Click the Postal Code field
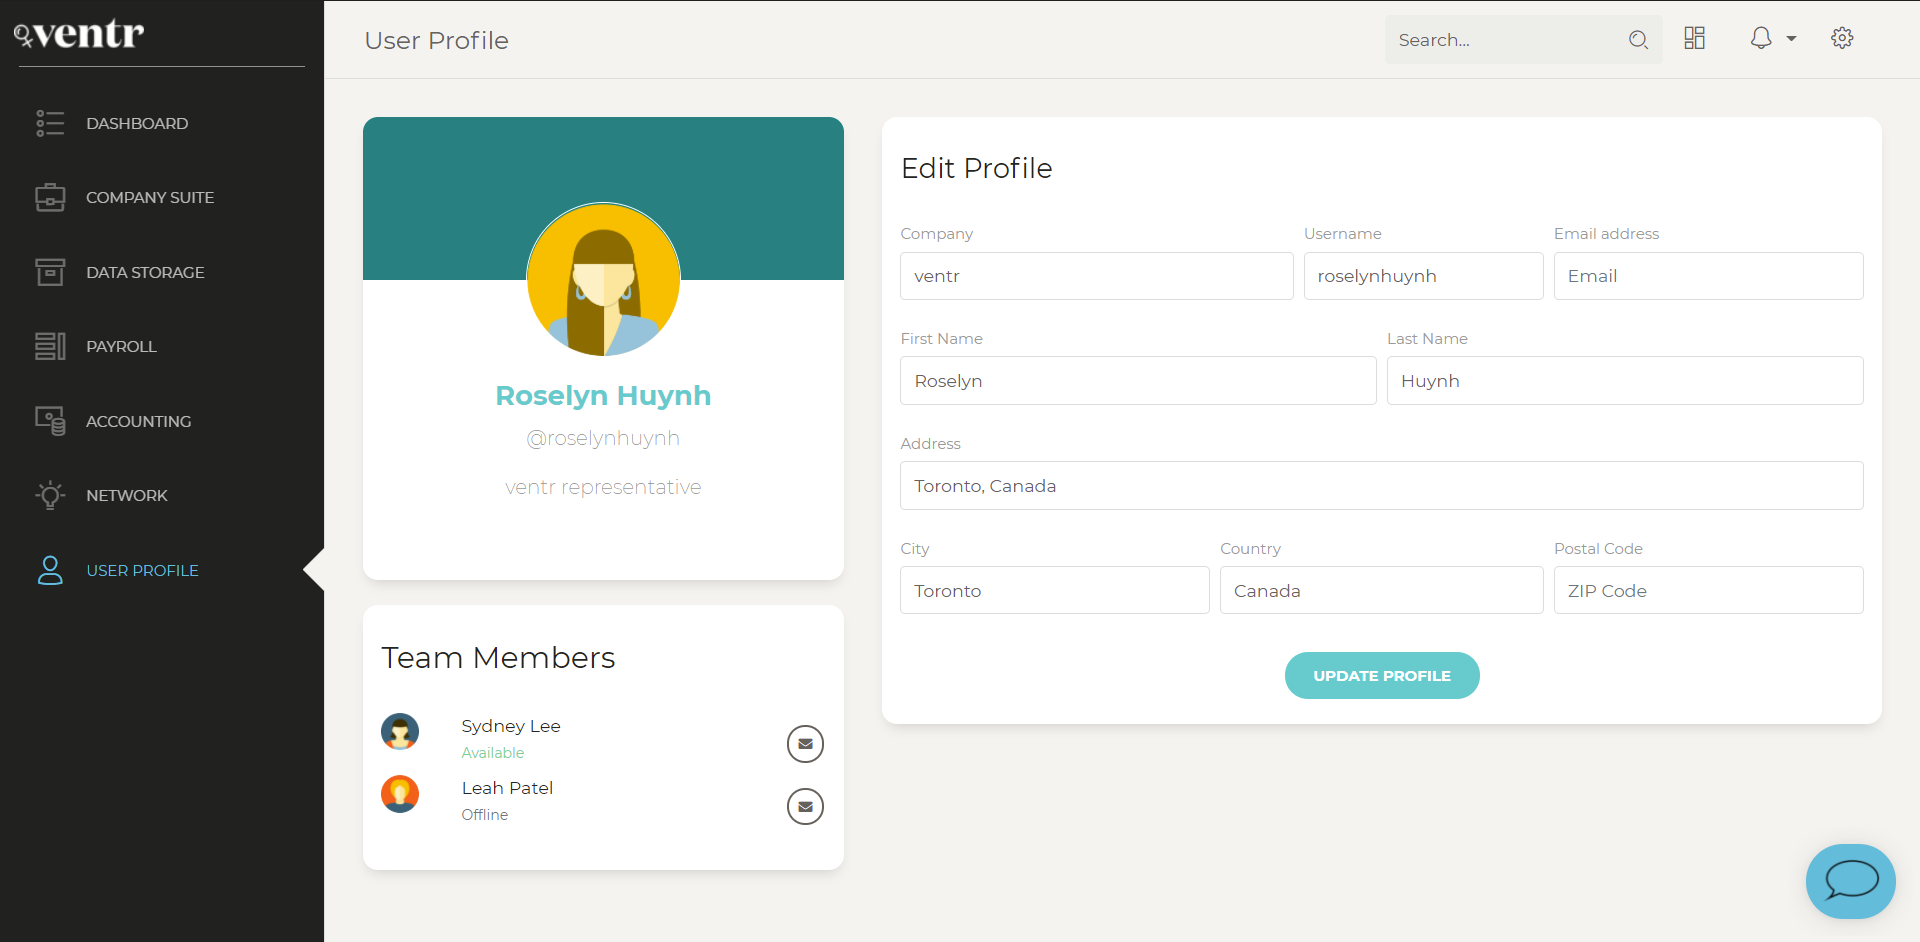The height and width of the screenshot is (942, 1920). [1709, 591]
